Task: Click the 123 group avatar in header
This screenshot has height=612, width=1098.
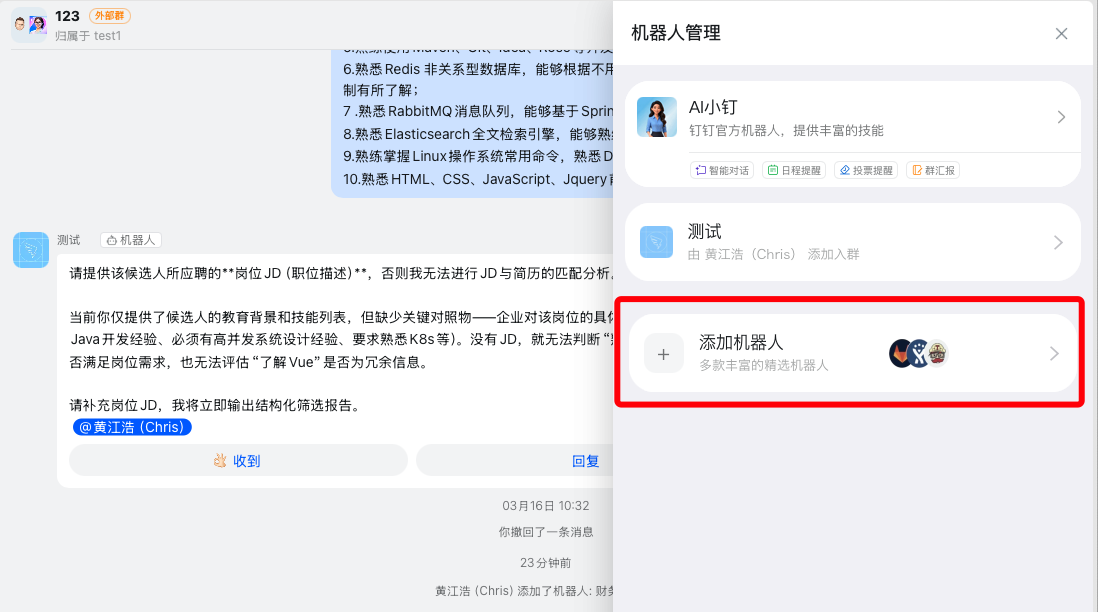Action: 29,24
